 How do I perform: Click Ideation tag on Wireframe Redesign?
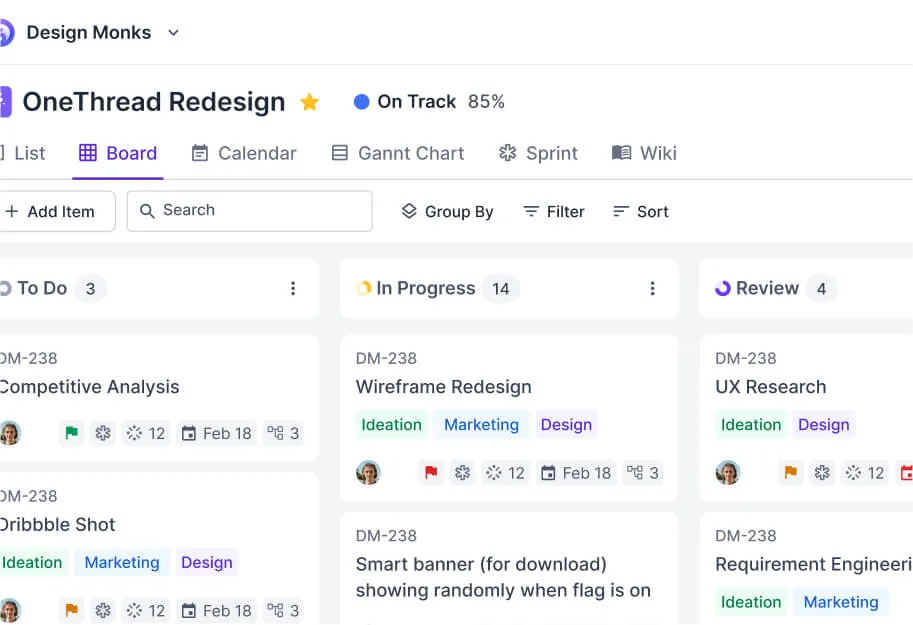point(391,425)
